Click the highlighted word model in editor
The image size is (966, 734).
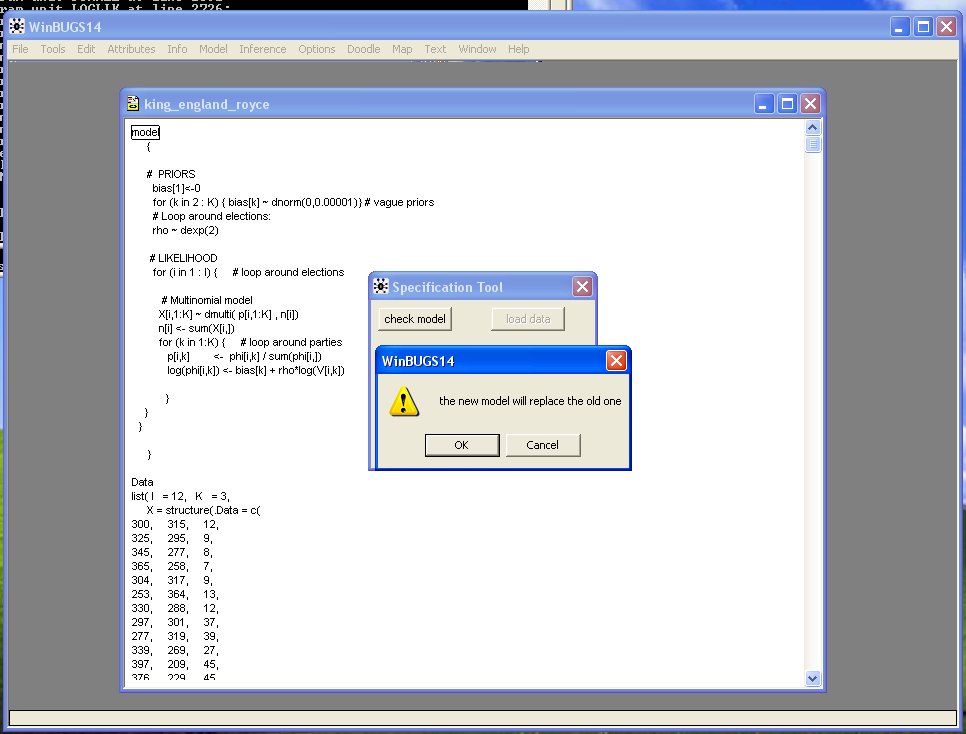pyautogui.click(x=145, y=132)
